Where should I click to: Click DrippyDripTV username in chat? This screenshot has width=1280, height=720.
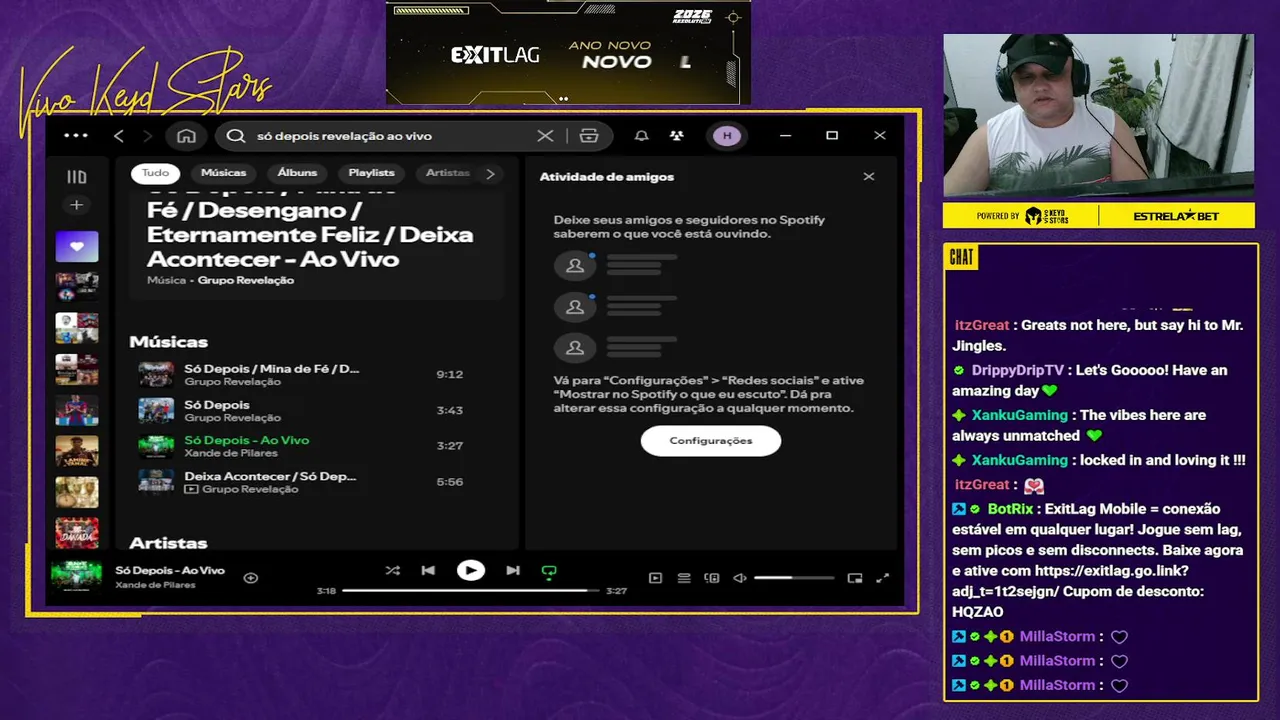(x=1018, y=370)
